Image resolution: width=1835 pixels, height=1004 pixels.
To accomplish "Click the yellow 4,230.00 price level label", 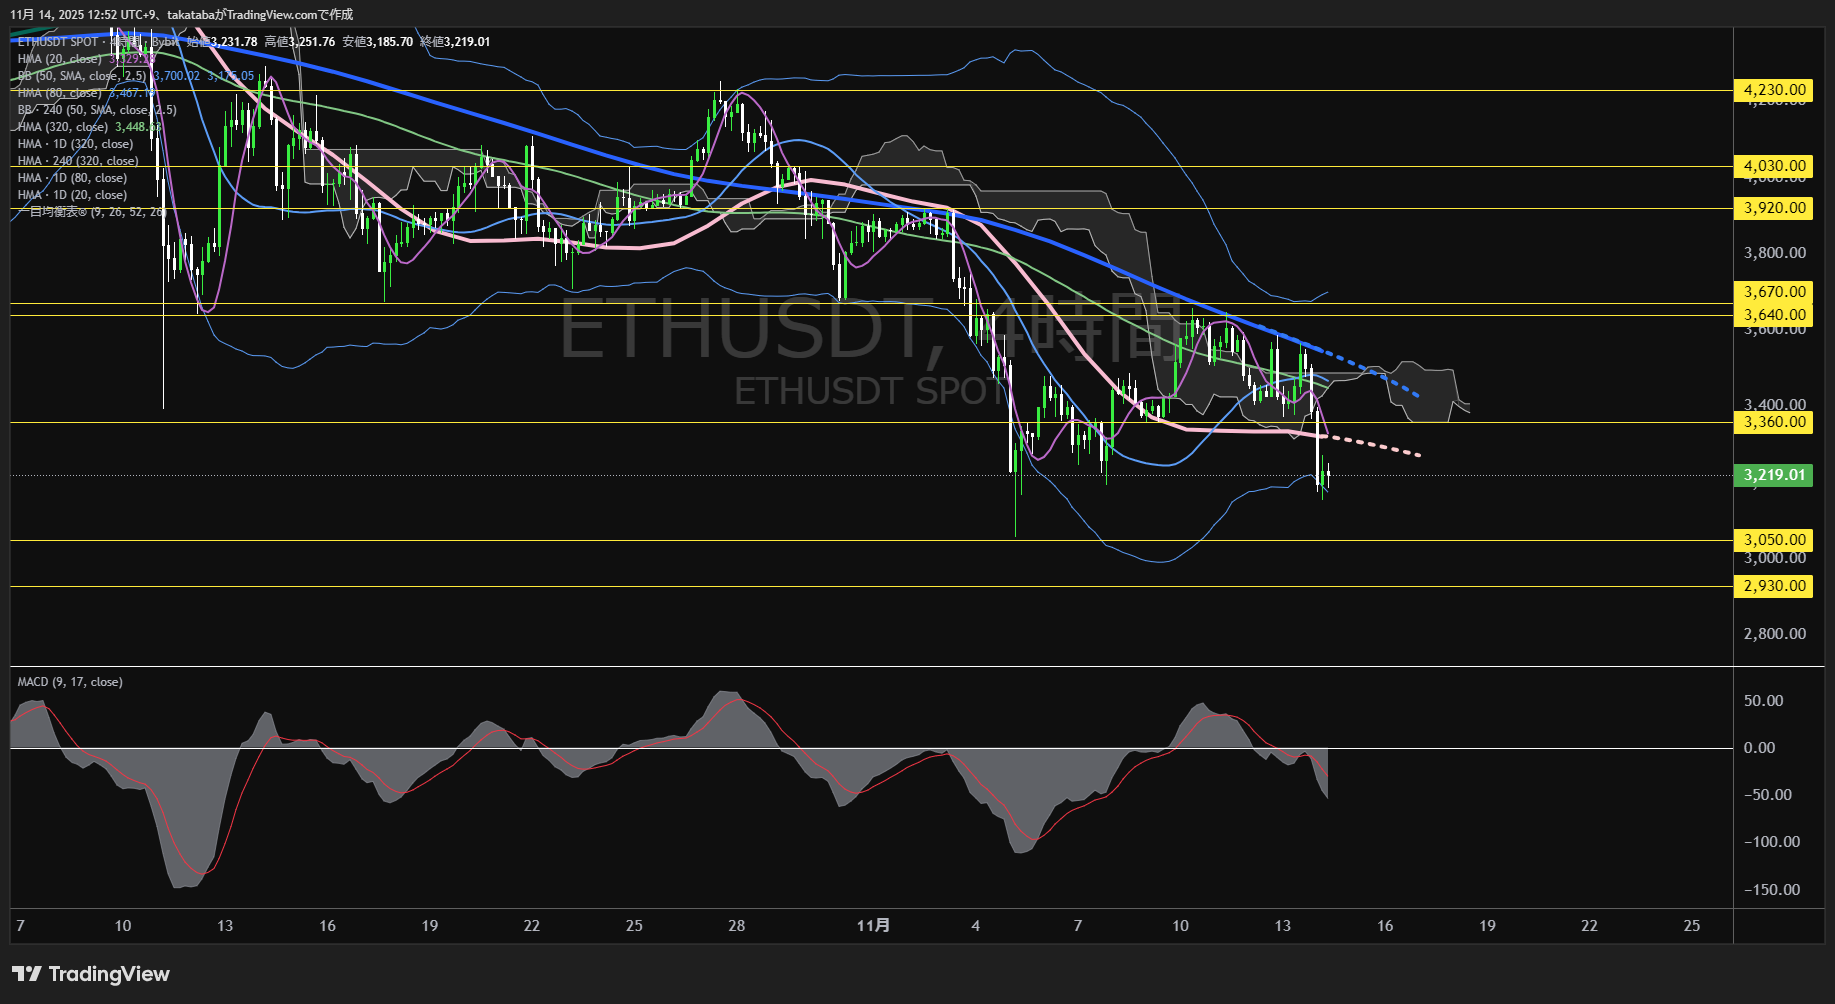I will pyautogui.click(x=1772, y=90).
